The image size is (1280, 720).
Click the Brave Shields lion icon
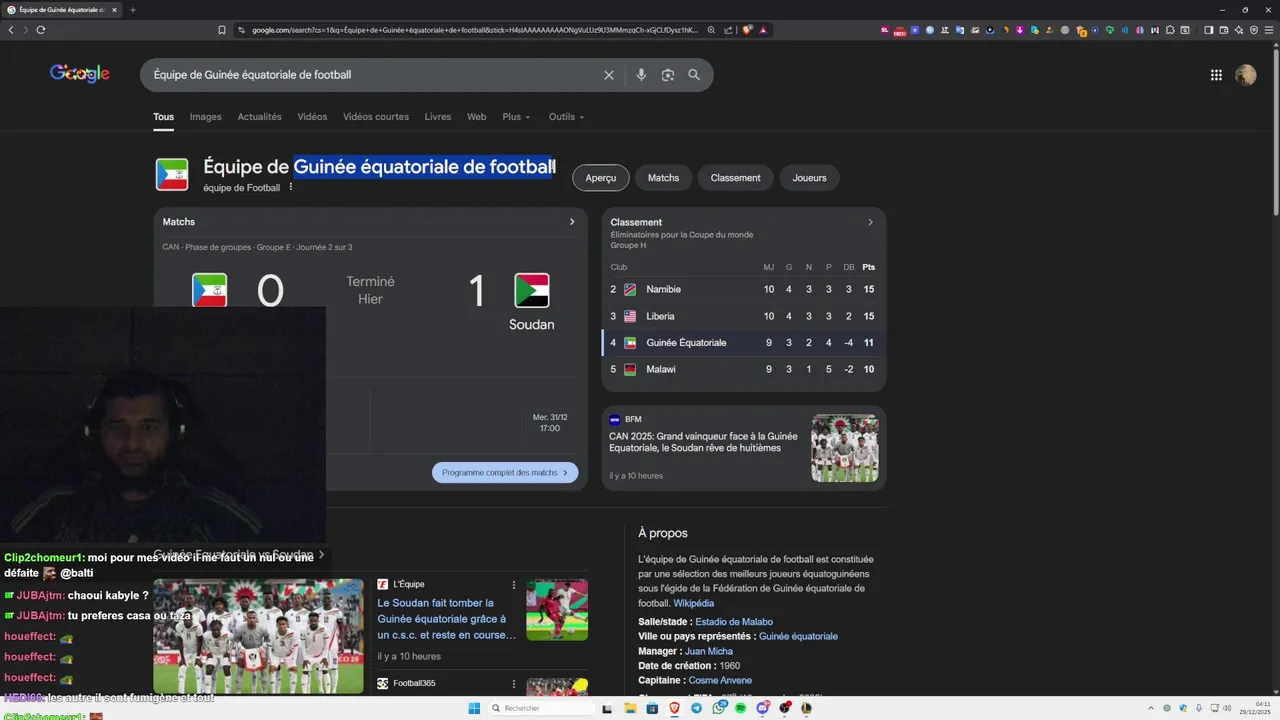747,30
